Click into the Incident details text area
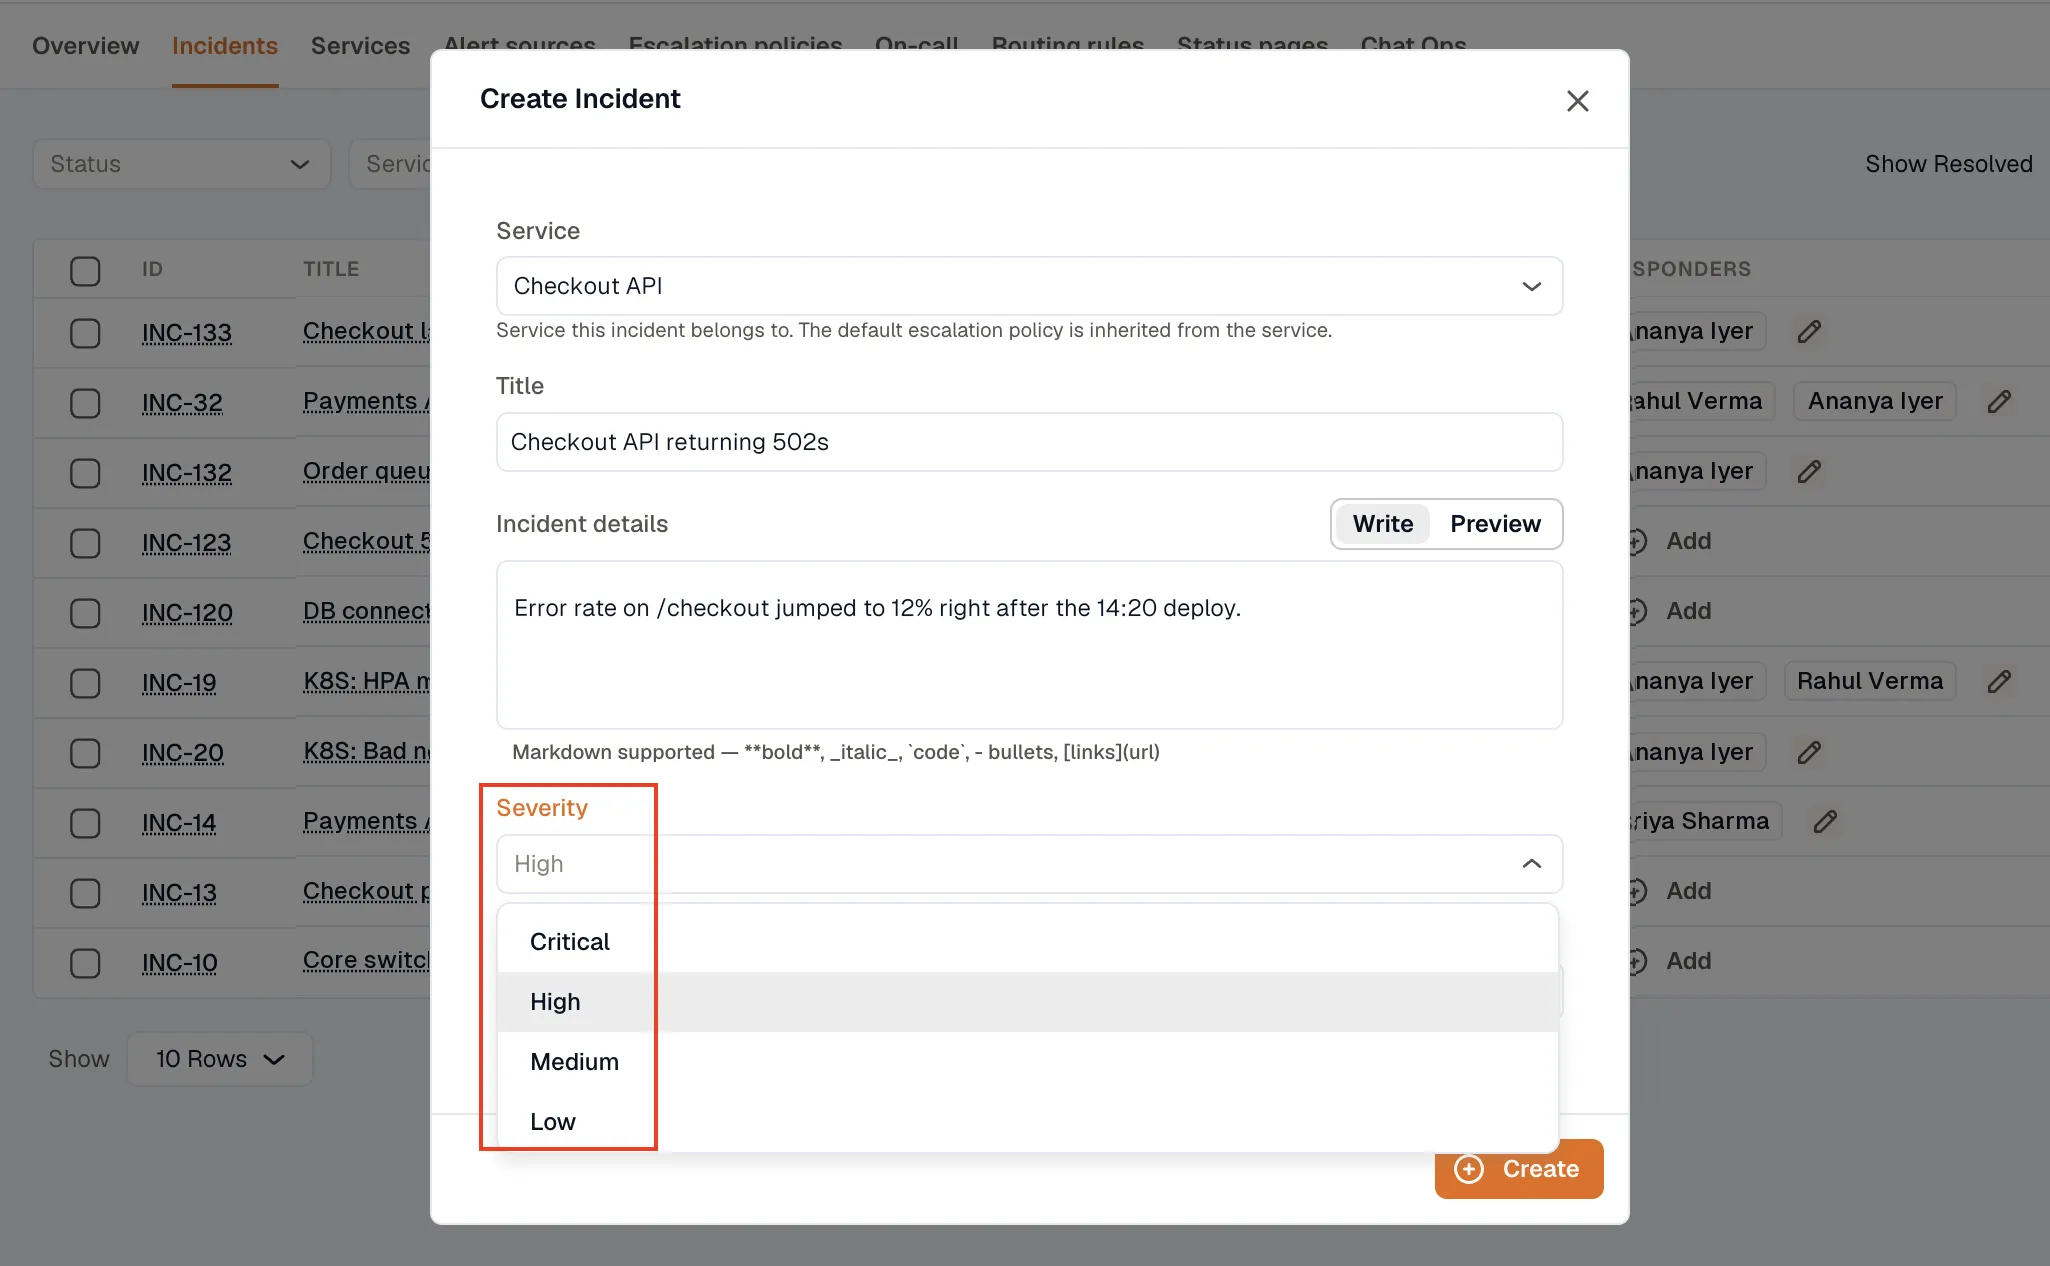 click(1029, 645)
